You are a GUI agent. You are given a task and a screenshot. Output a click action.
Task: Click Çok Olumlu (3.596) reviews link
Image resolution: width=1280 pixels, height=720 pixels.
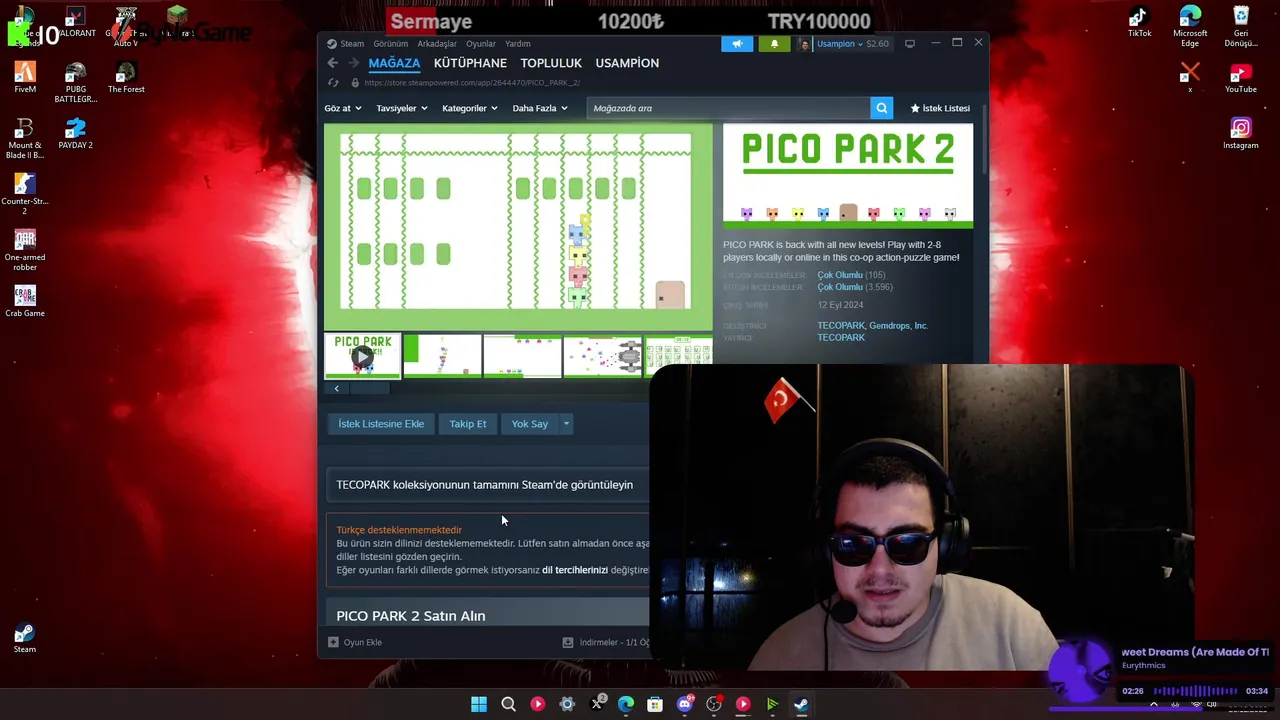pyautogui.click(x=855, y=287)
